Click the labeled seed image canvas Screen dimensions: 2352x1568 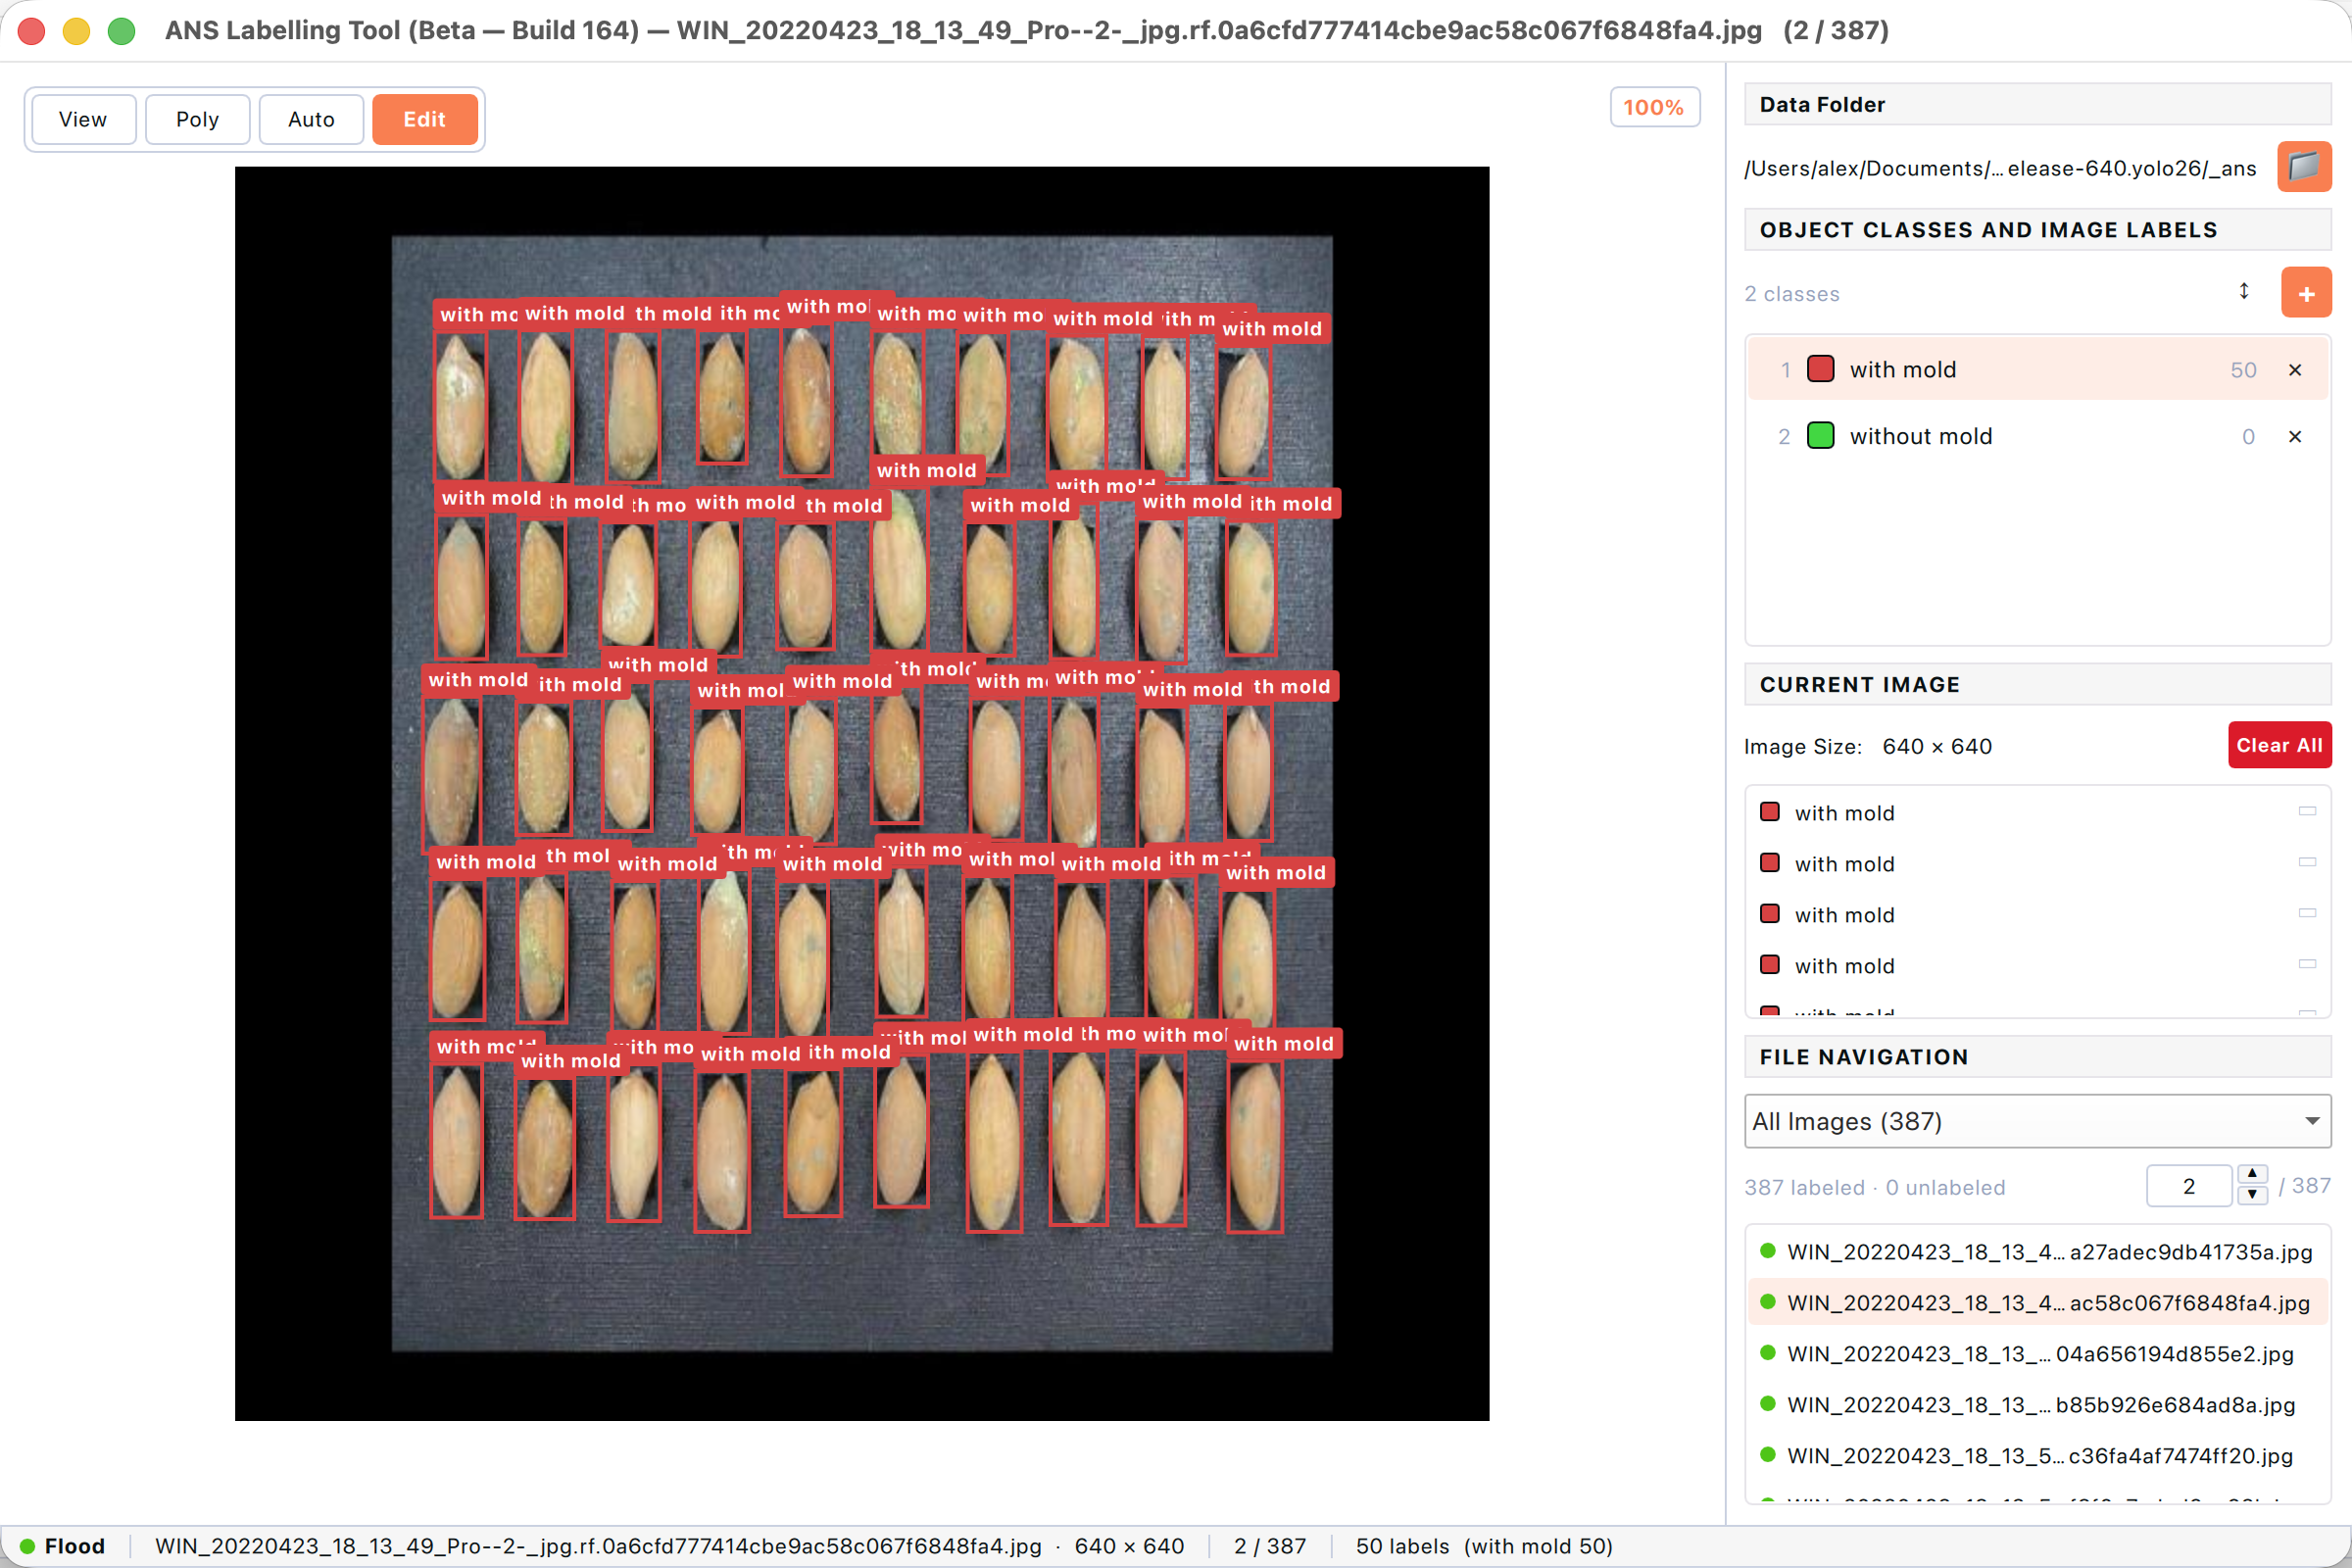click(862, 793)
